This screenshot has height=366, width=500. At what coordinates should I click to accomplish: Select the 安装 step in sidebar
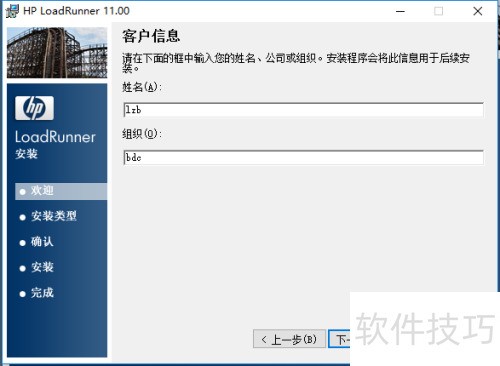[x=36, y=267]
